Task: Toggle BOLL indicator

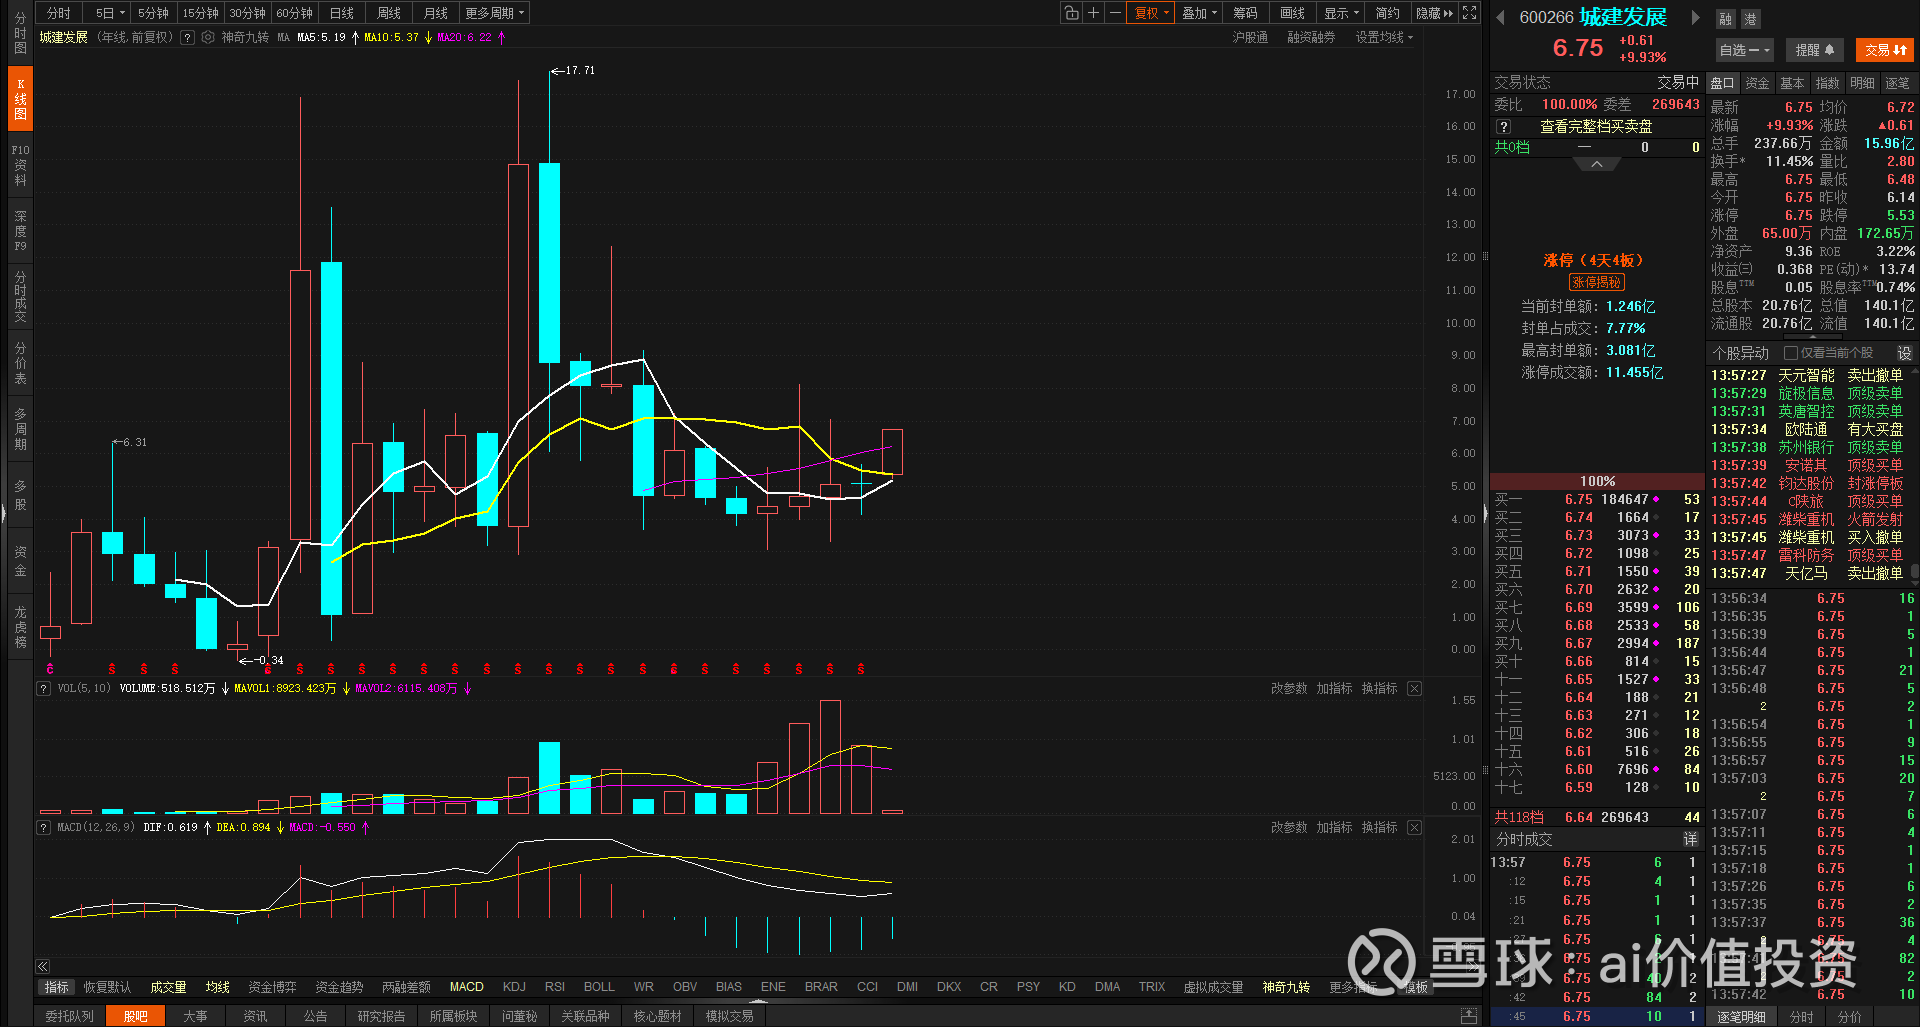Action: [599, 987]
